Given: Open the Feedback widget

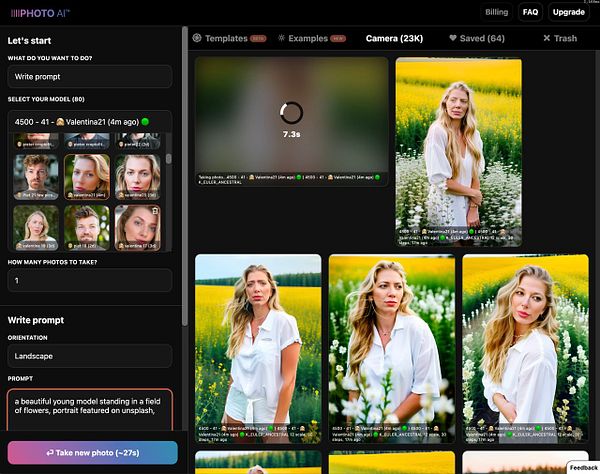Looking at the screenshot, I should coord(584,467).
